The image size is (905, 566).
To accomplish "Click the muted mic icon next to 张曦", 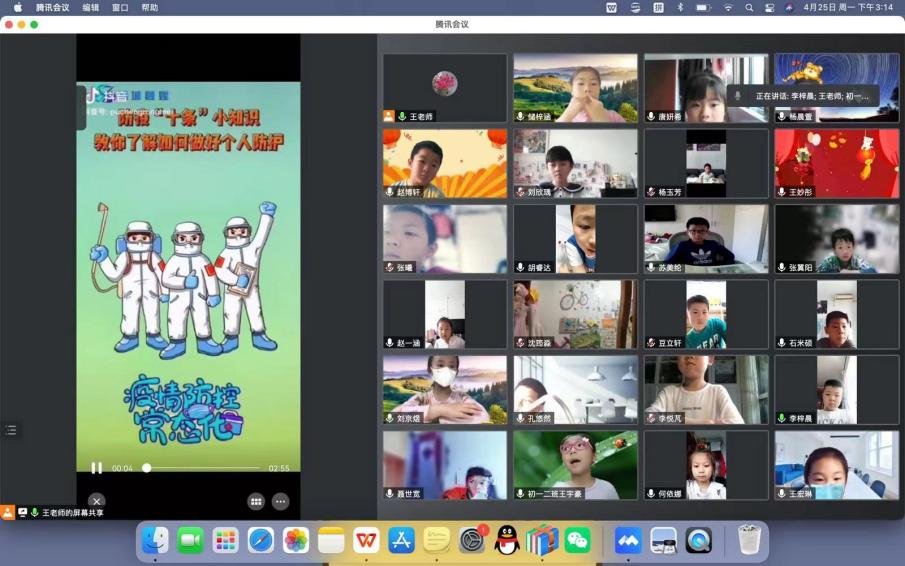I will click(x=390, y=268).
